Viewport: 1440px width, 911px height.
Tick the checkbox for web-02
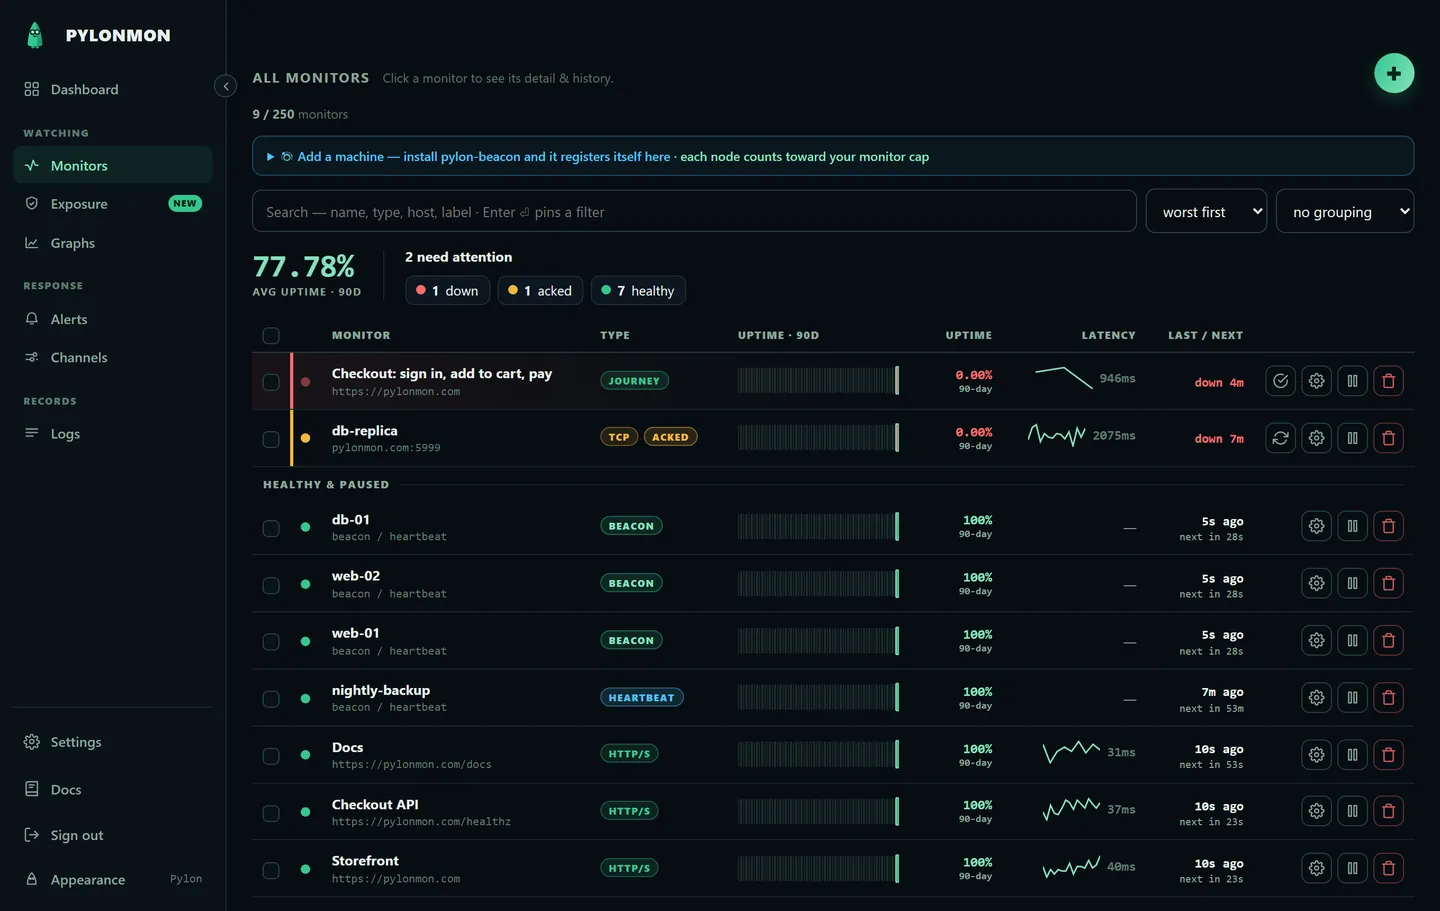[271, 585]
